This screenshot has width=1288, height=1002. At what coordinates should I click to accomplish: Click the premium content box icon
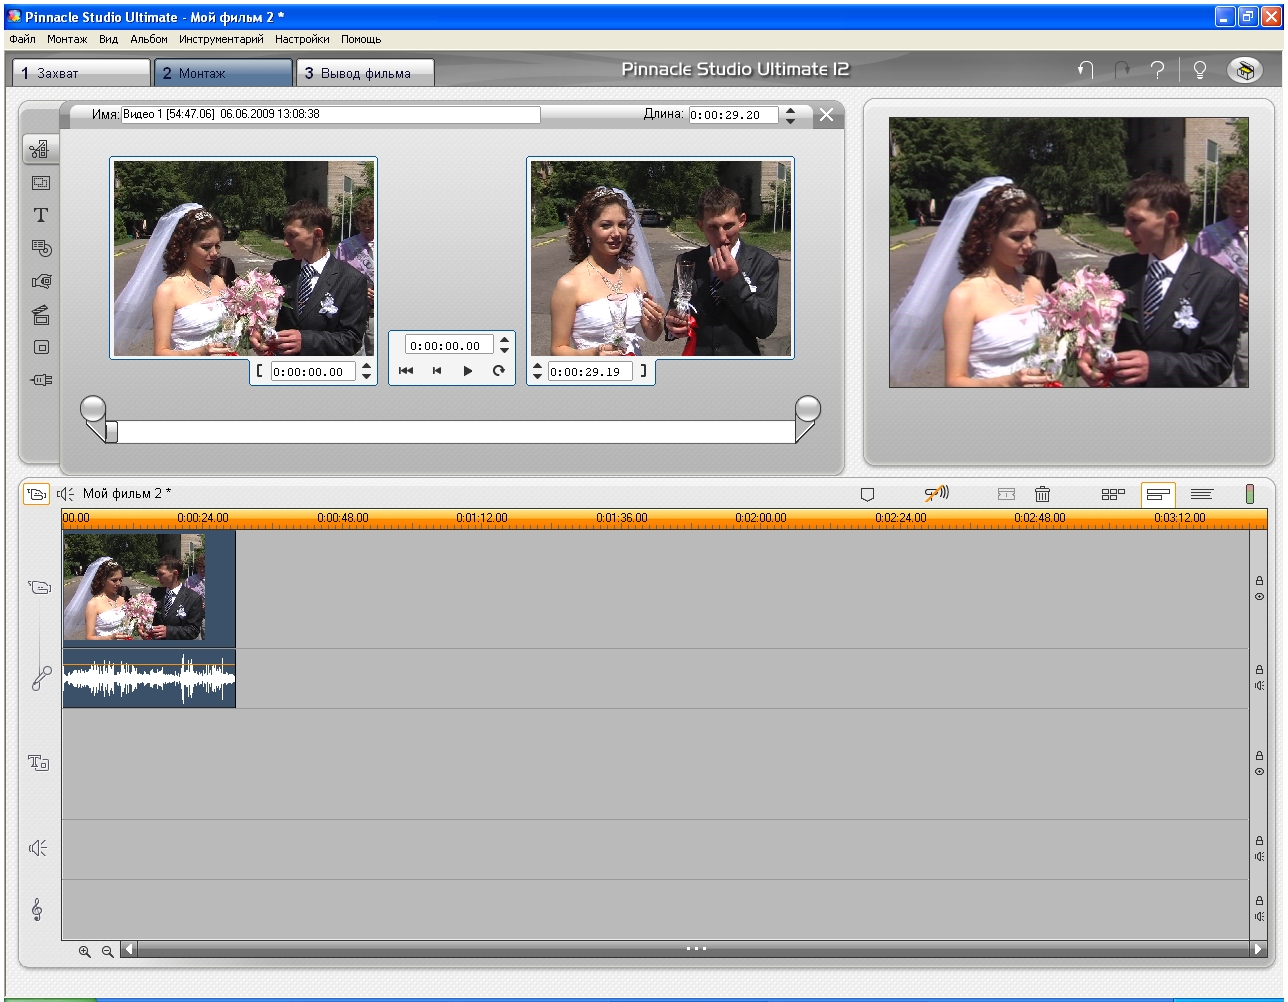pyautogui.click(x=1244, y=70)
